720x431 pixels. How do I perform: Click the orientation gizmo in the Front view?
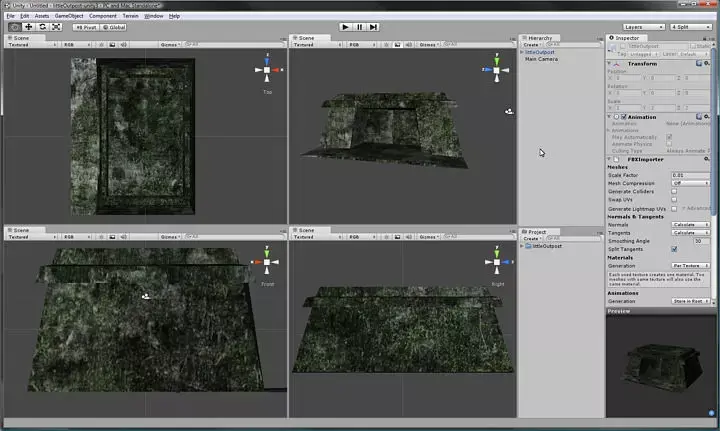(267, 263)
